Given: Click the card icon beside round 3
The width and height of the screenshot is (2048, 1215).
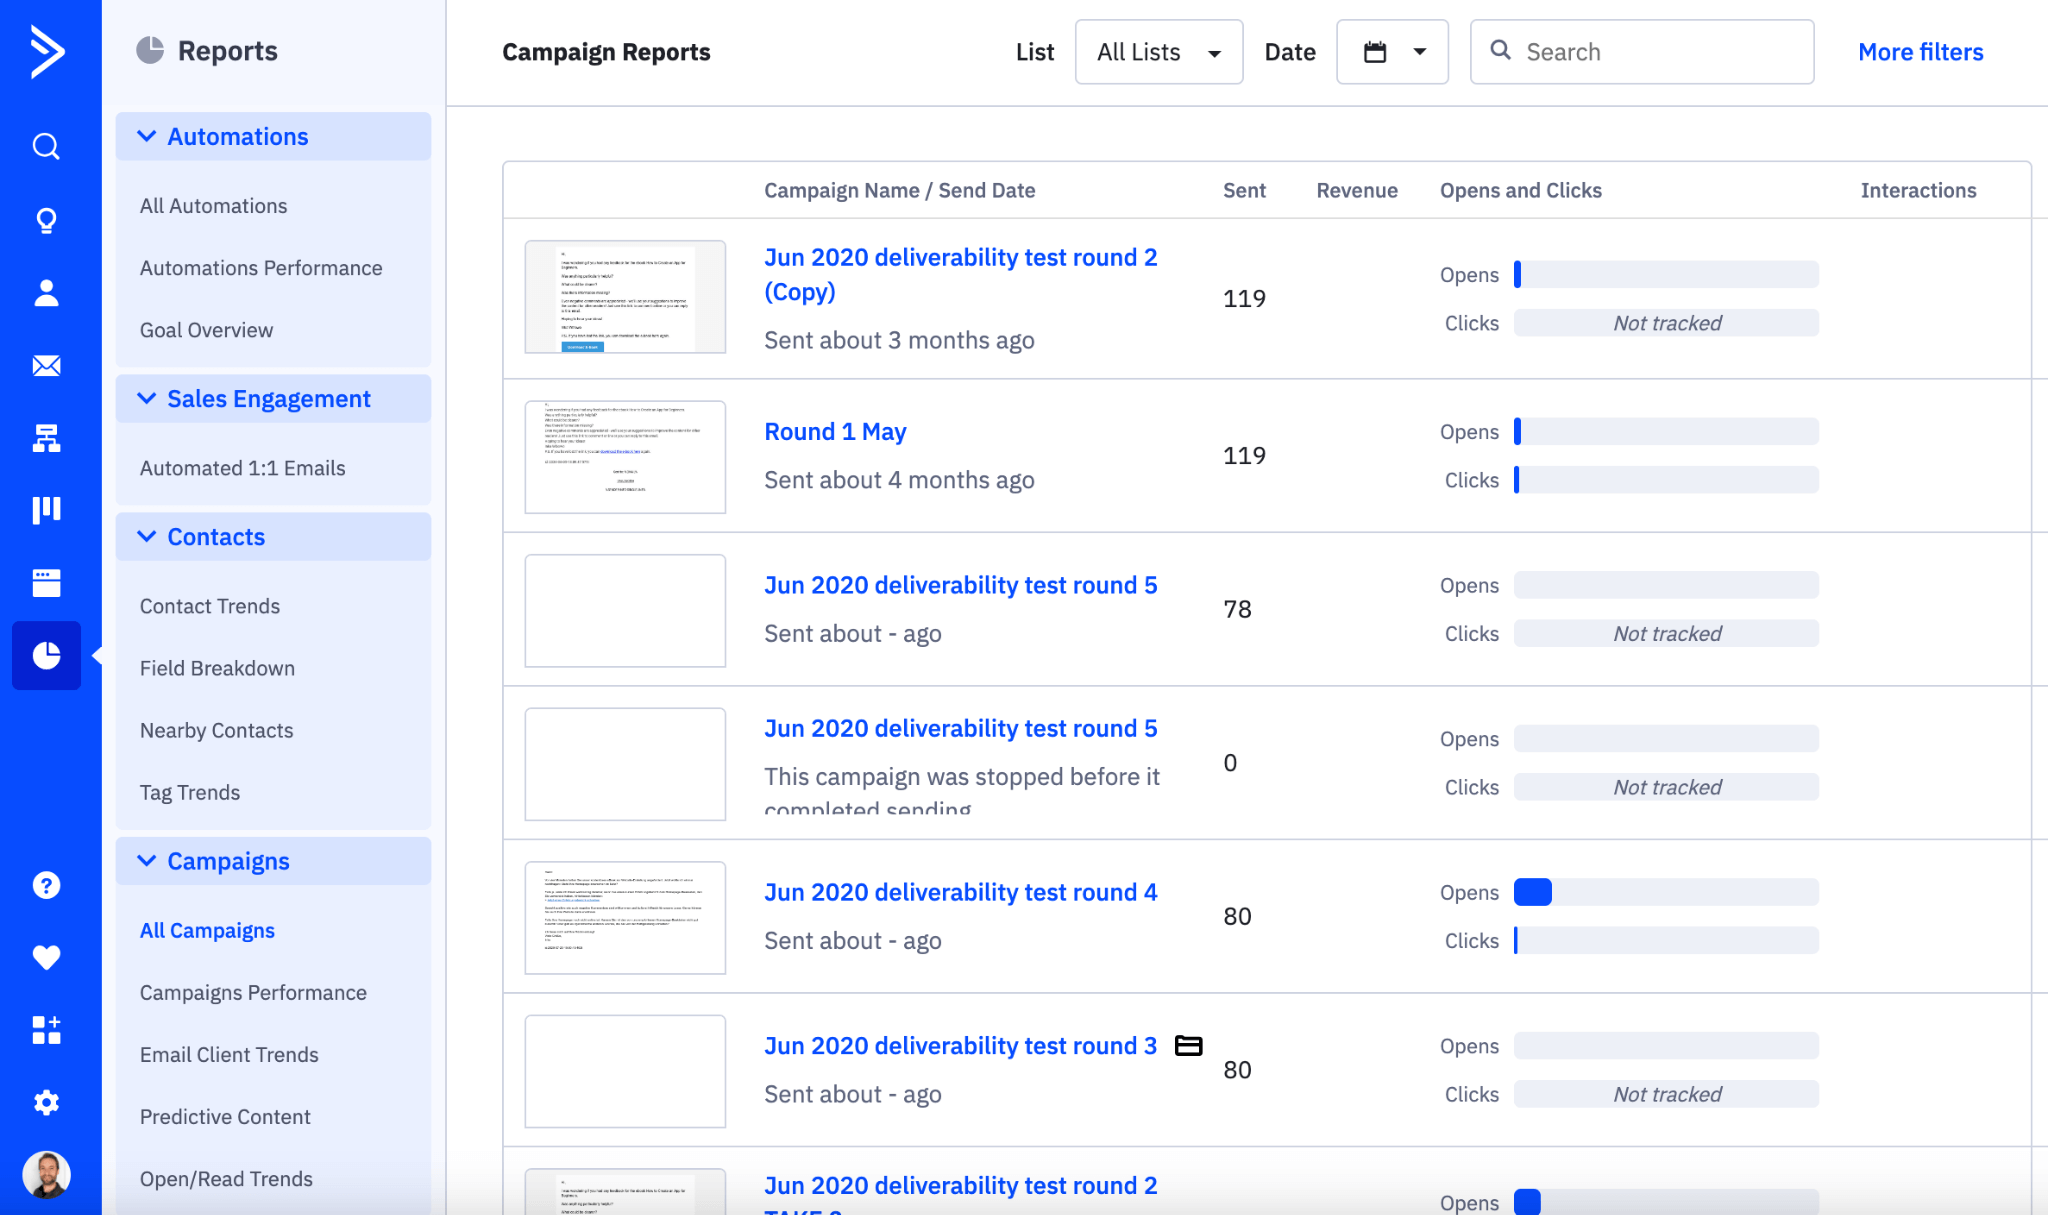Looking at the screenshot, I should coord(1188,1046).
